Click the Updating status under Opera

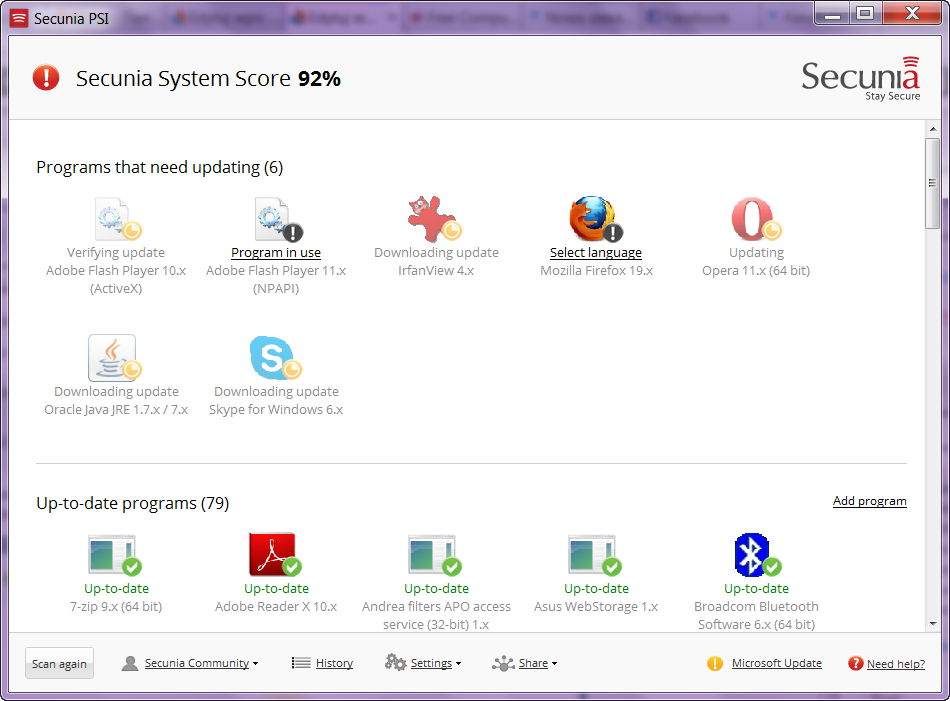tap(756, 253)
